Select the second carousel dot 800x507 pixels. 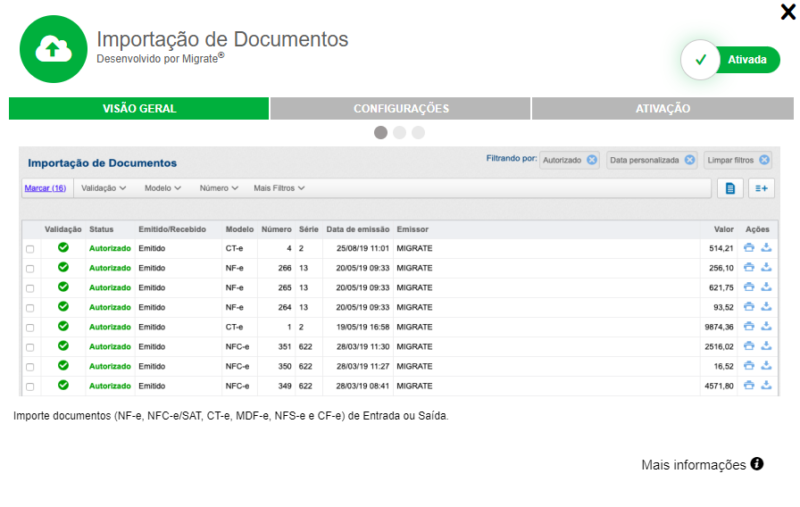pyautogui.click(x=399, y=133)
